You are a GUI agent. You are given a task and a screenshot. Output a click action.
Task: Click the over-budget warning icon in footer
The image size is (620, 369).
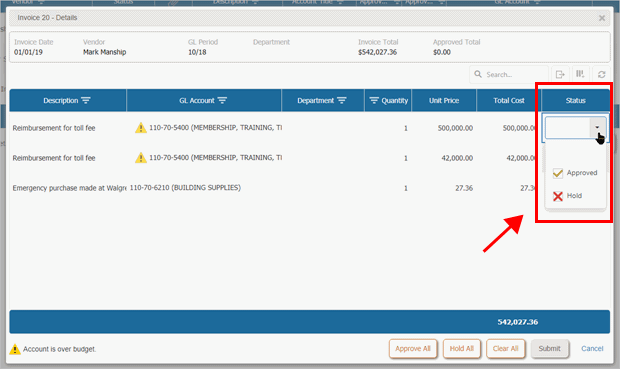tap(15, 349)
